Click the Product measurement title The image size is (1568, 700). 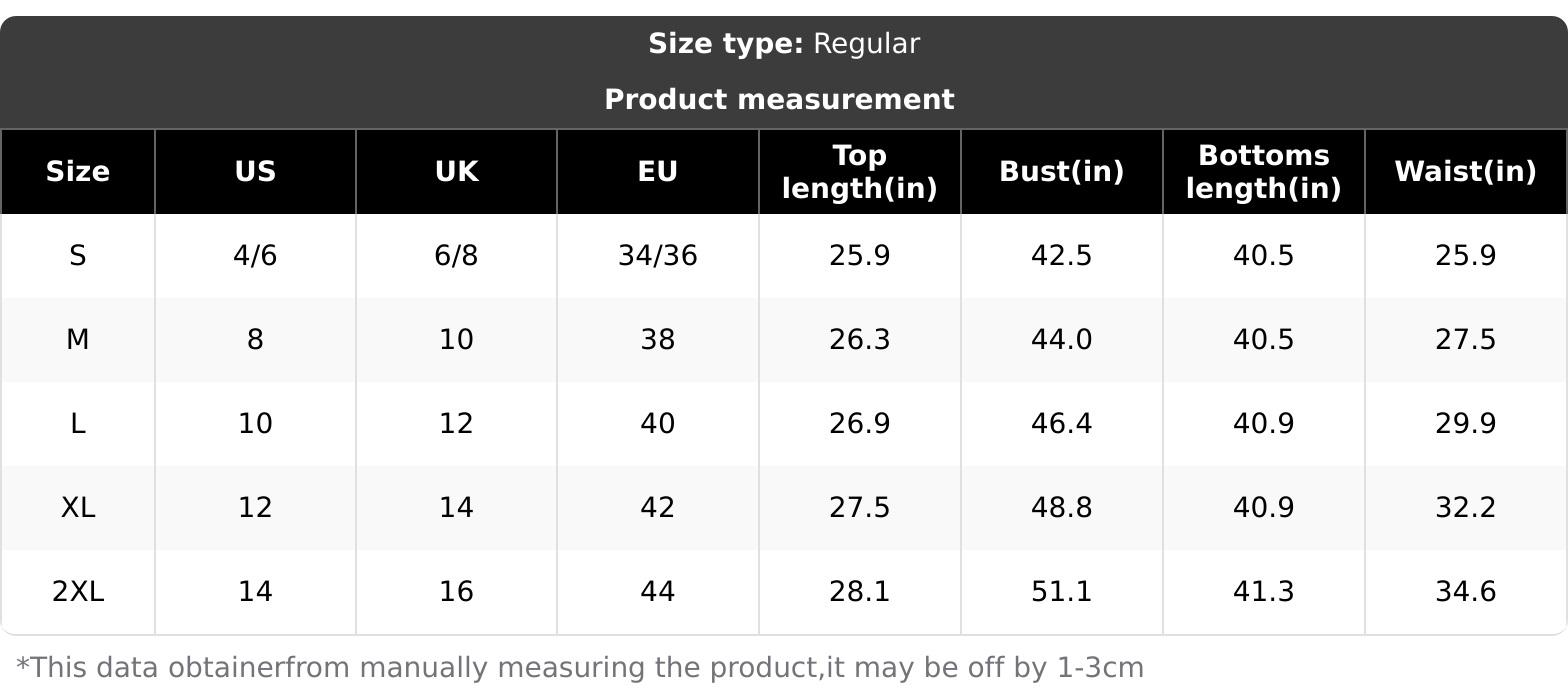(779, 100)
